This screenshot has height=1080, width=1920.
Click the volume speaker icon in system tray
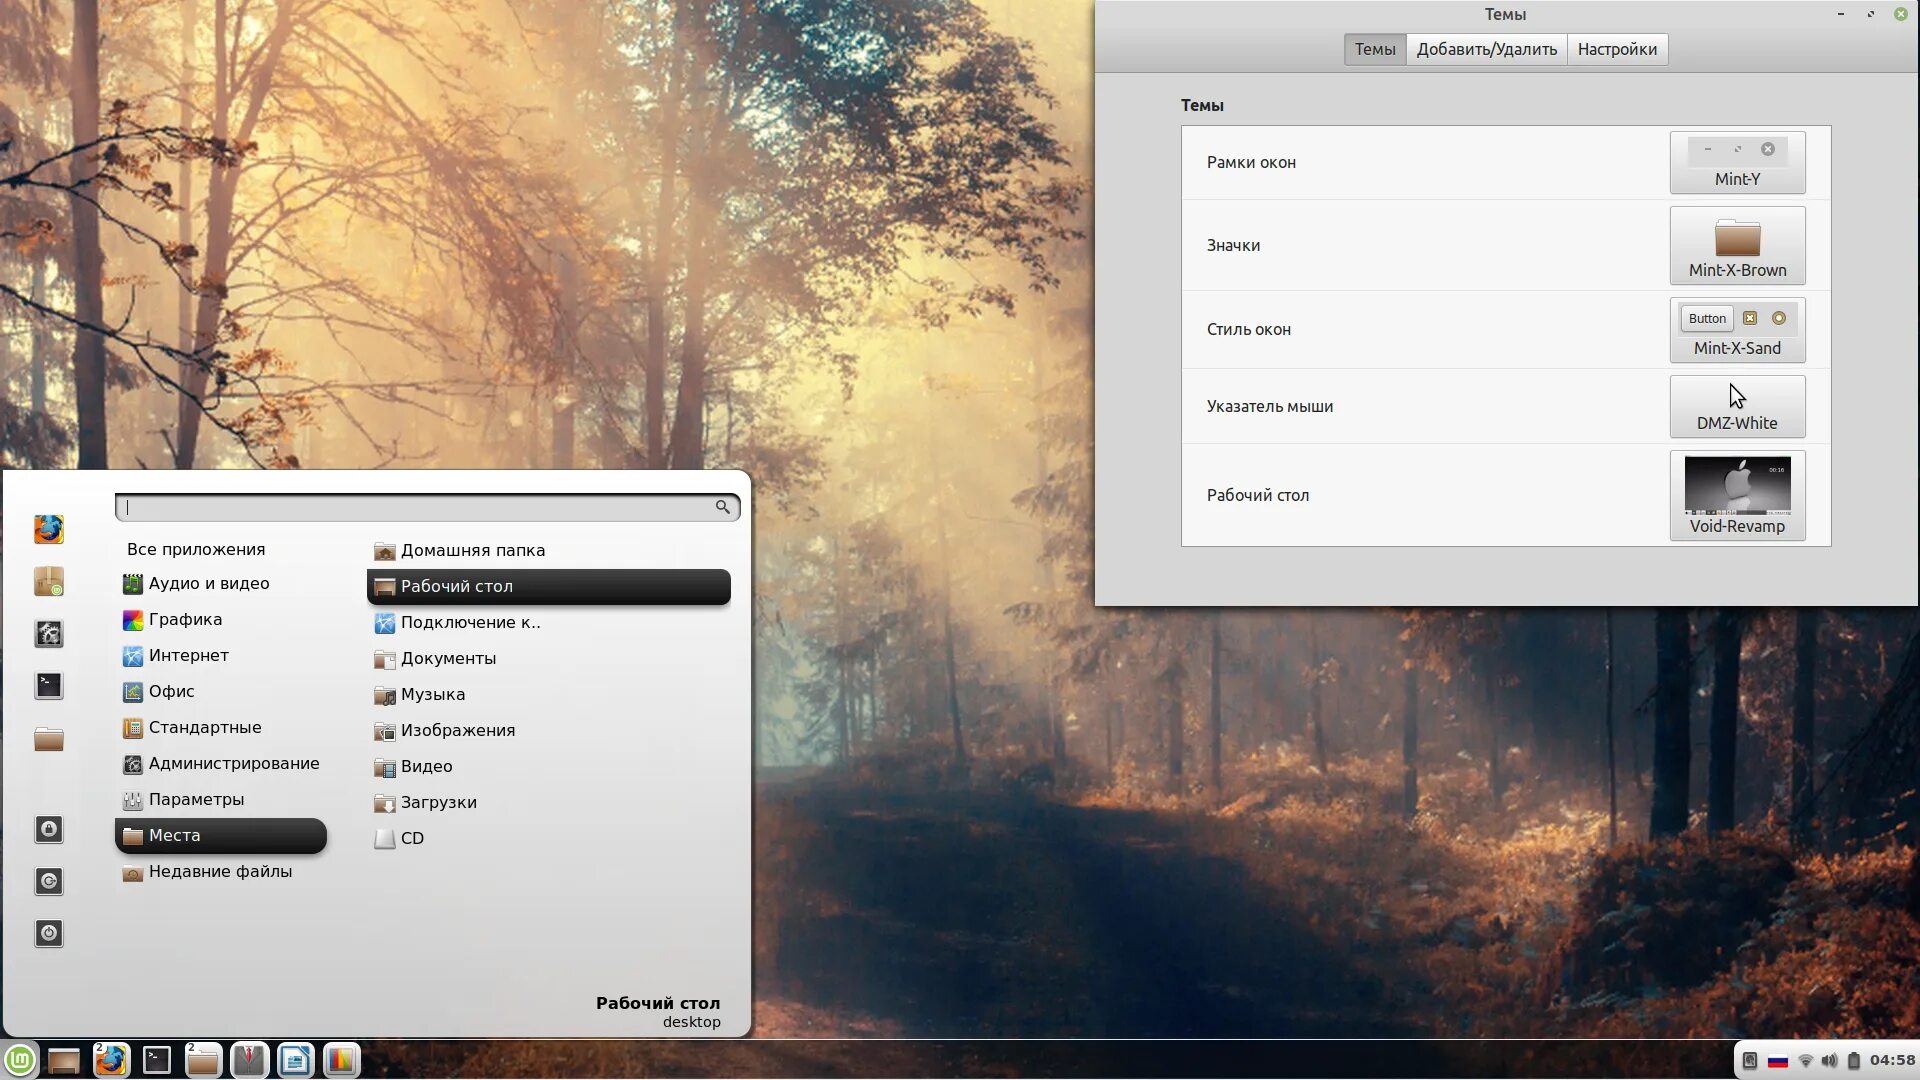[1829, 1061]
